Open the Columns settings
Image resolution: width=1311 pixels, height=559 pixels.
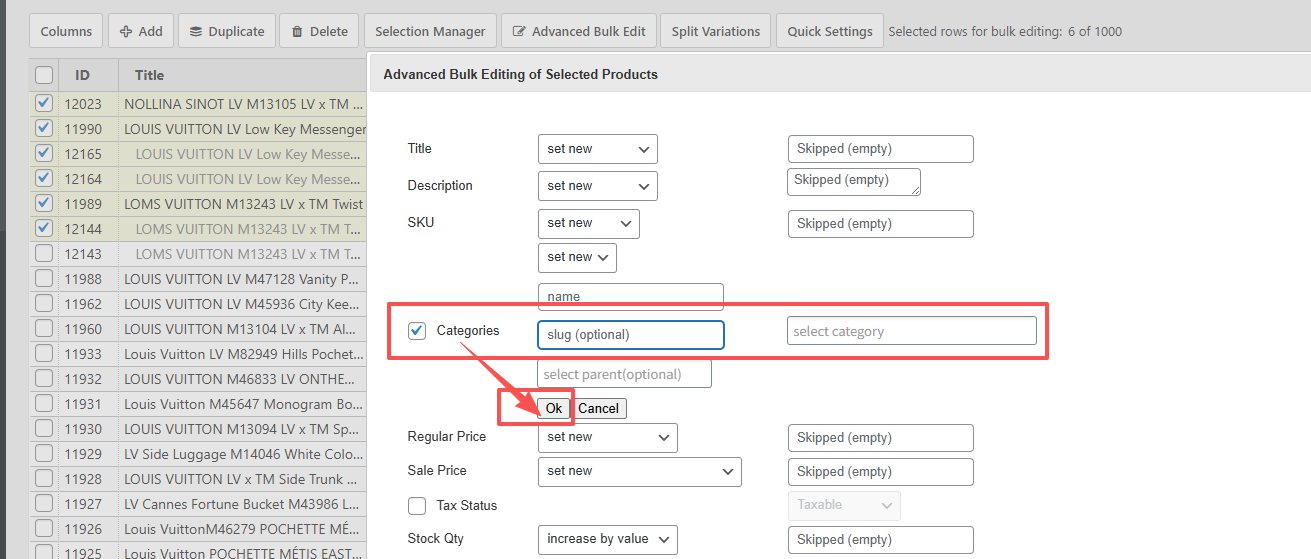point(66,31)
